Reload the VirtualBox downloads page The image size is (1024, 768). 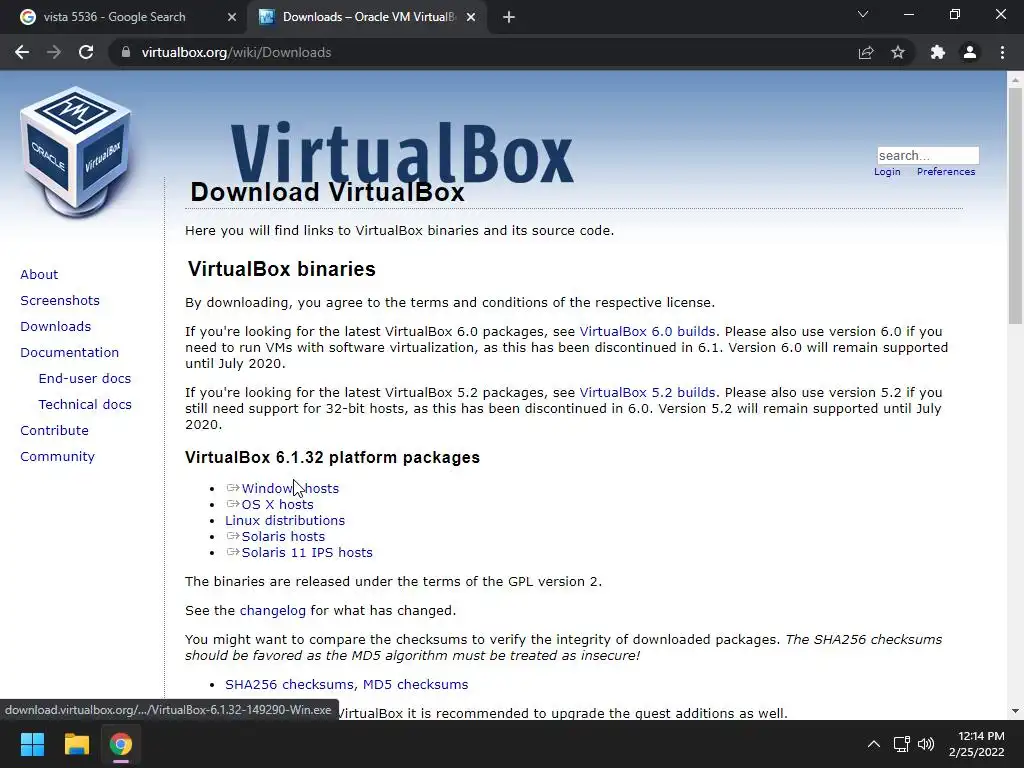(86, 52)
